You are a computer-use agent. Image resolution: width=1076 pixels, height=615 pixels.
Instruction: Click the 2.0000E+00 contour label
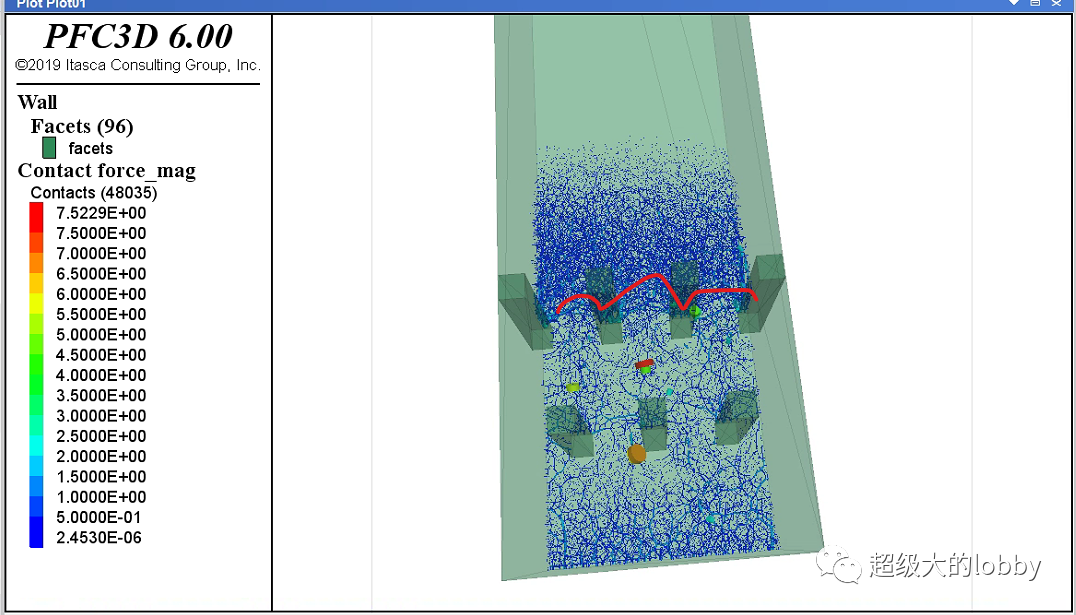pos(101,456)
